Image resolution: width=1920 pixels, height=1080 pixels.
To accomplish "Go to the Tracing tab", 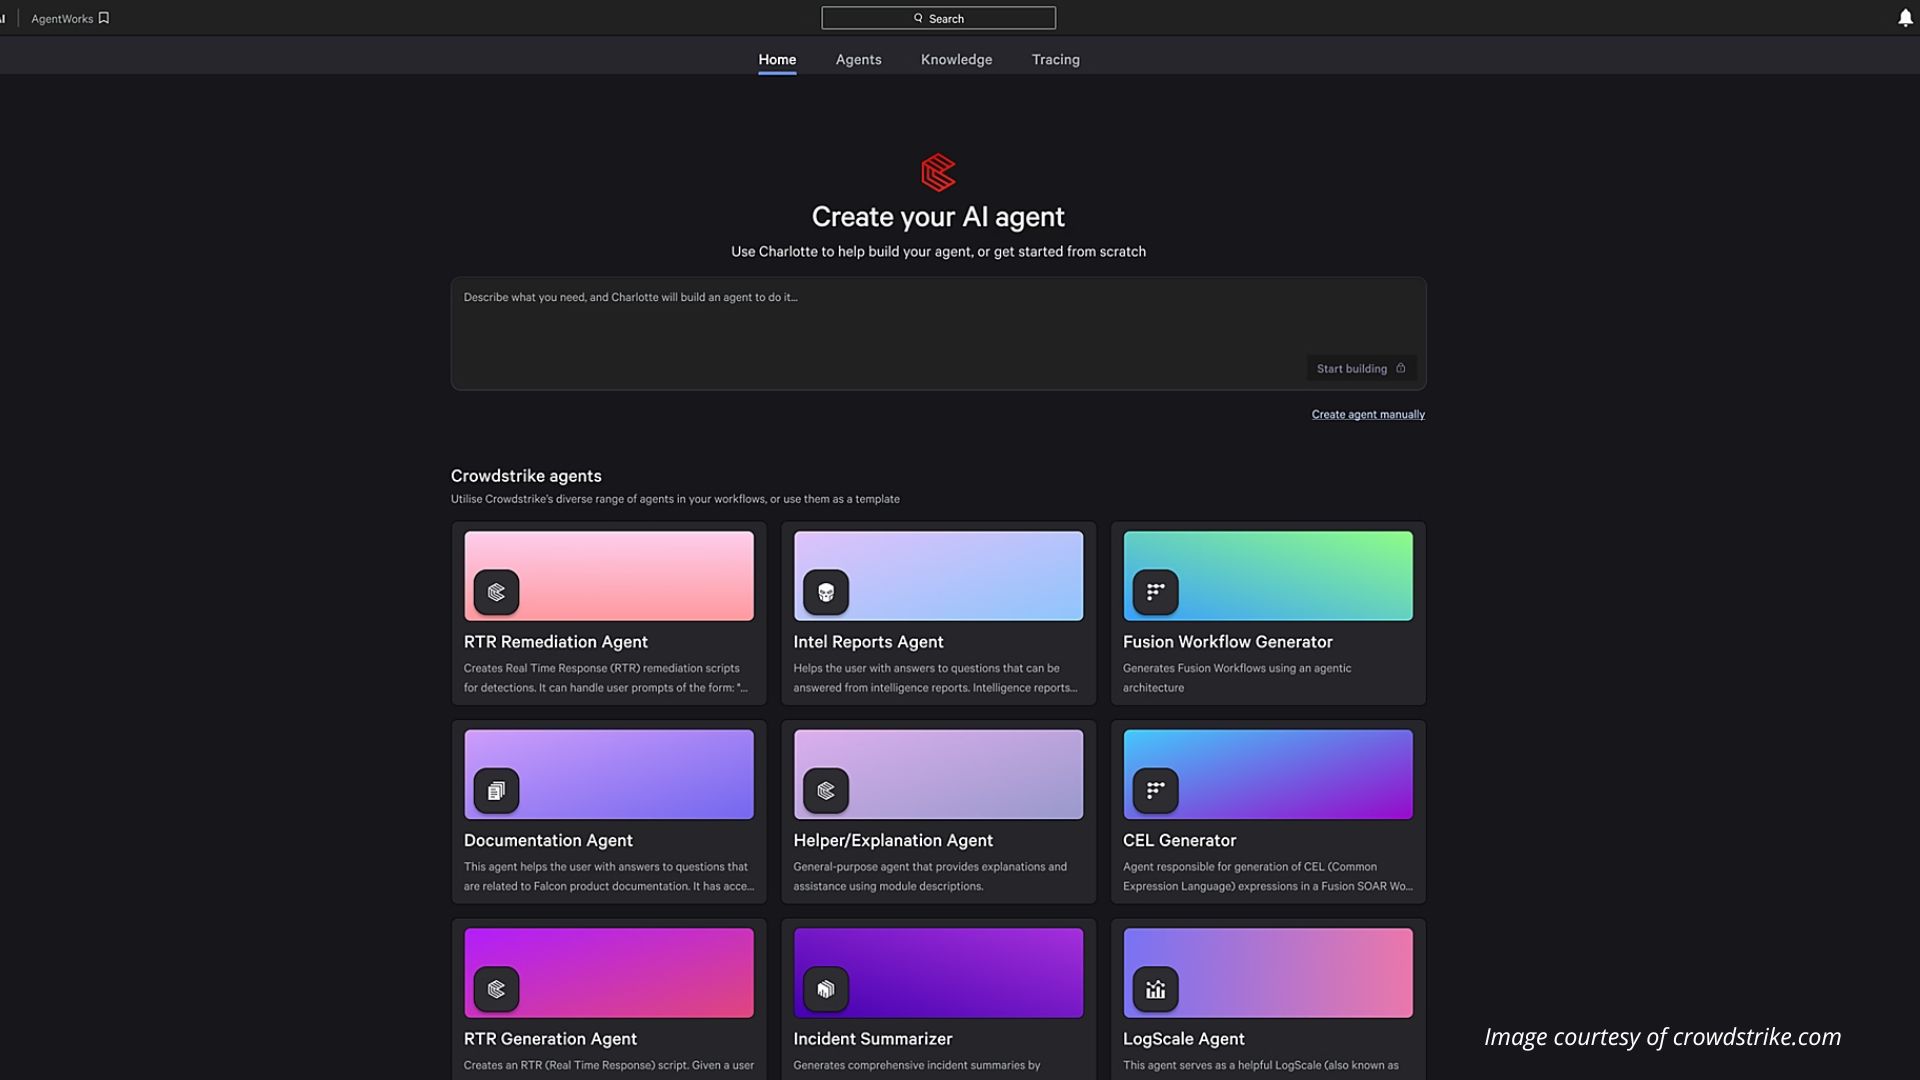I will click(1055, 60).
